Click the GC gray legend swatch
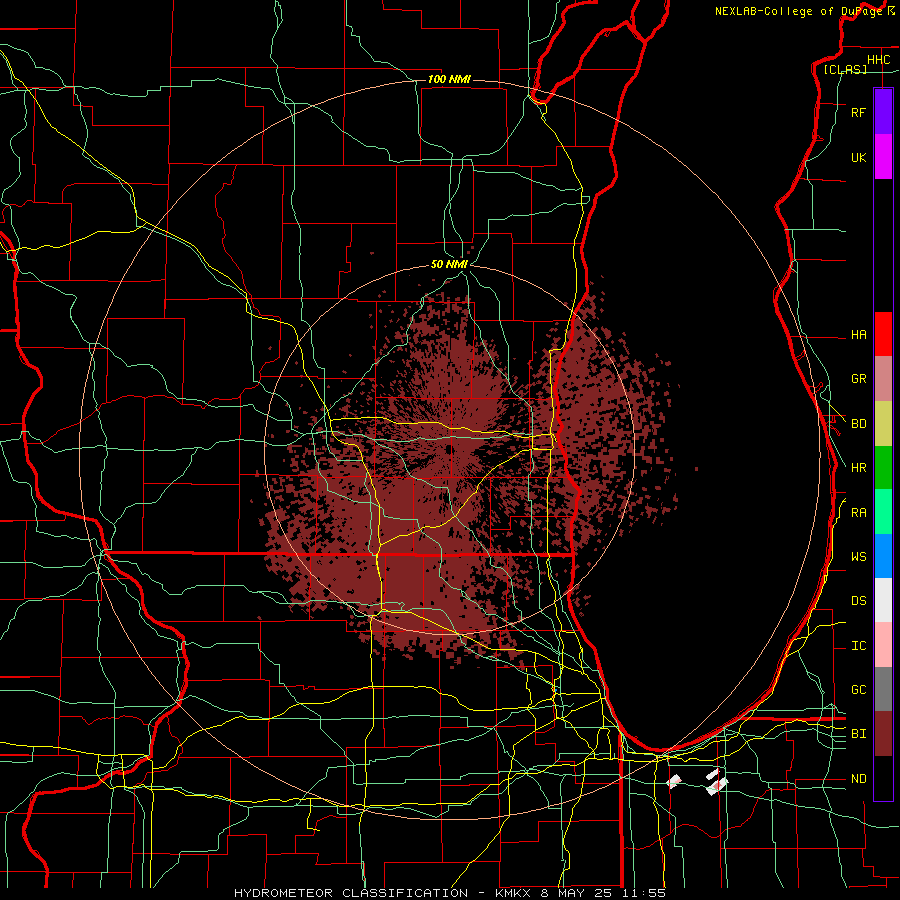This screenshot has height=900, width=900. click(x=883, y=689)
